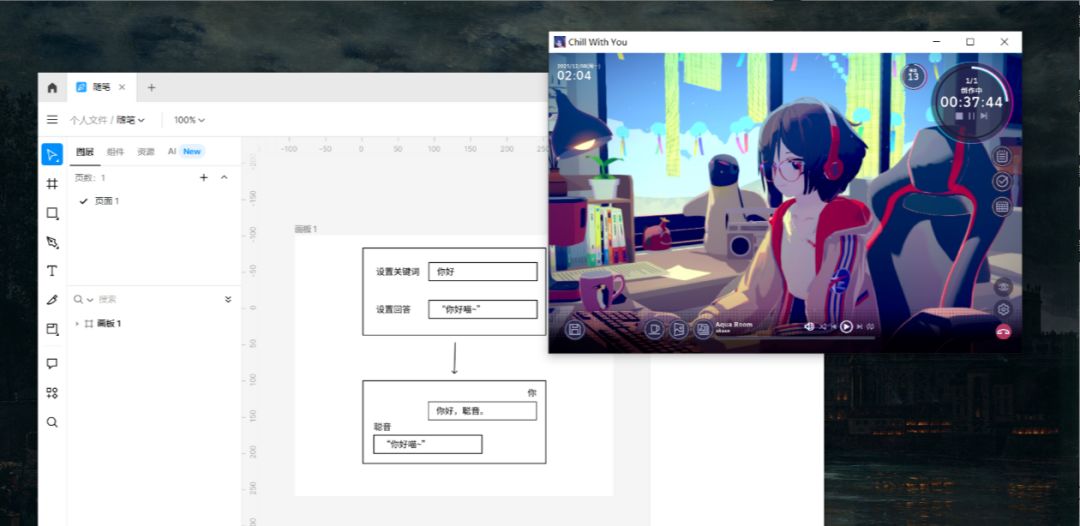Switch to the 资源 tab

pyautogui.click(x=145, y=151)
